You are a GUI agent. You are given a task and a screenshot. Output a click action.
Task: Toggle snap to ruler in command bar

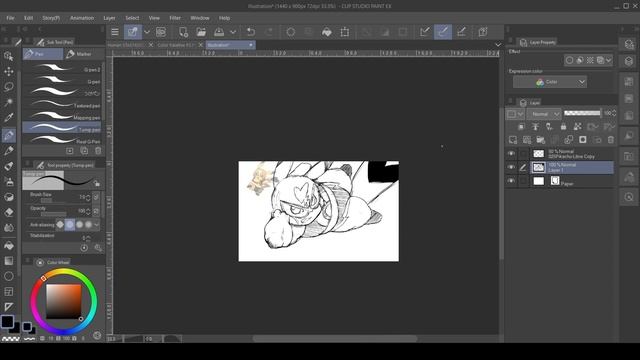tap(425, 32)
